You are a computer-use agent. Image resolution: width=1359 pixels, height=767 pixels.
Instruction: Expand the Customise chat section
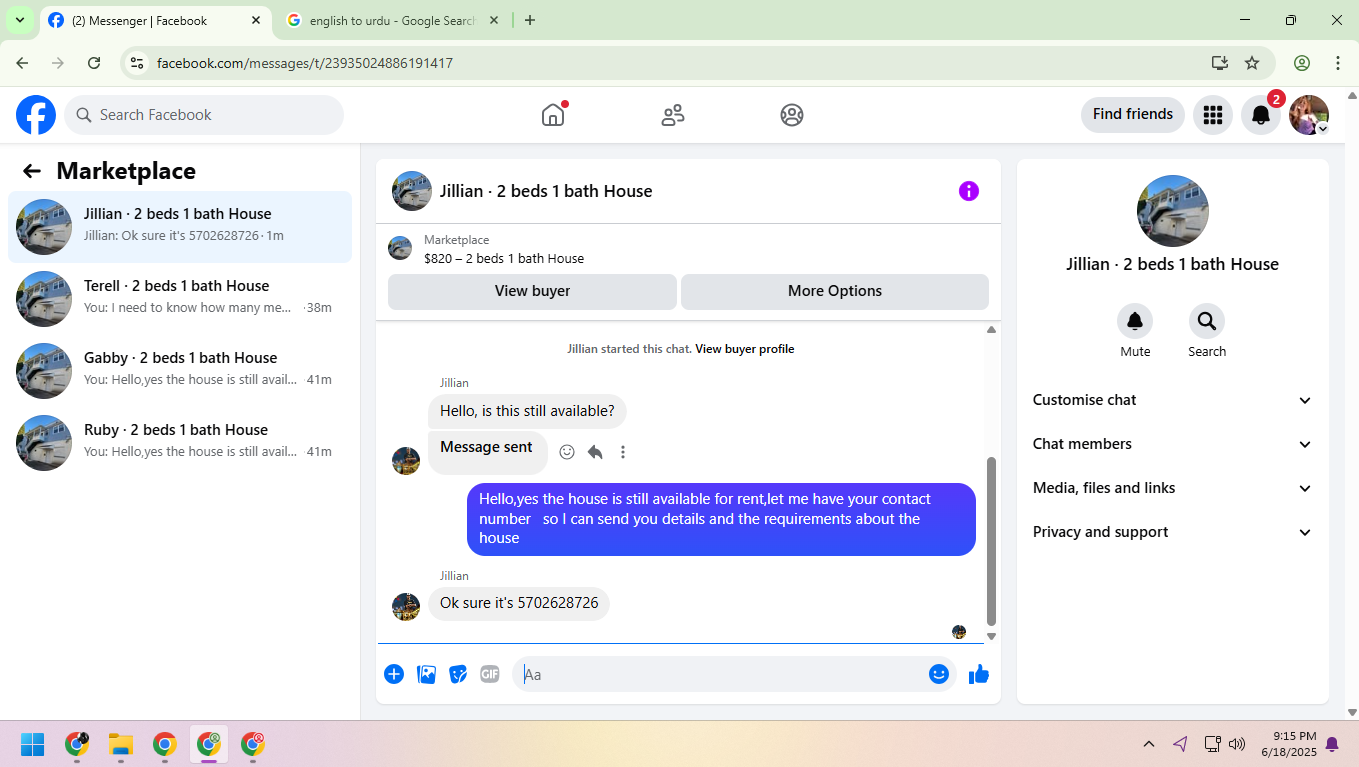click(1172, 400)
